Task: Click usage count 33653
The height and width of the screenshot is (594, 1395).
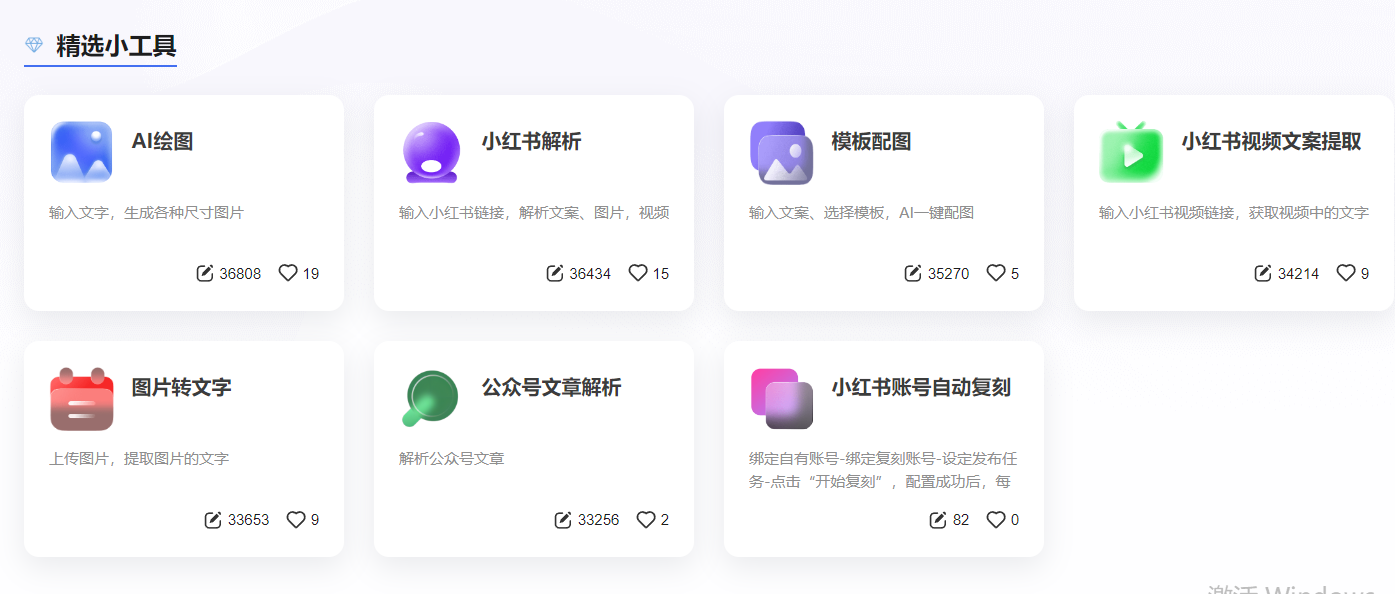Action: click(248, 520)
